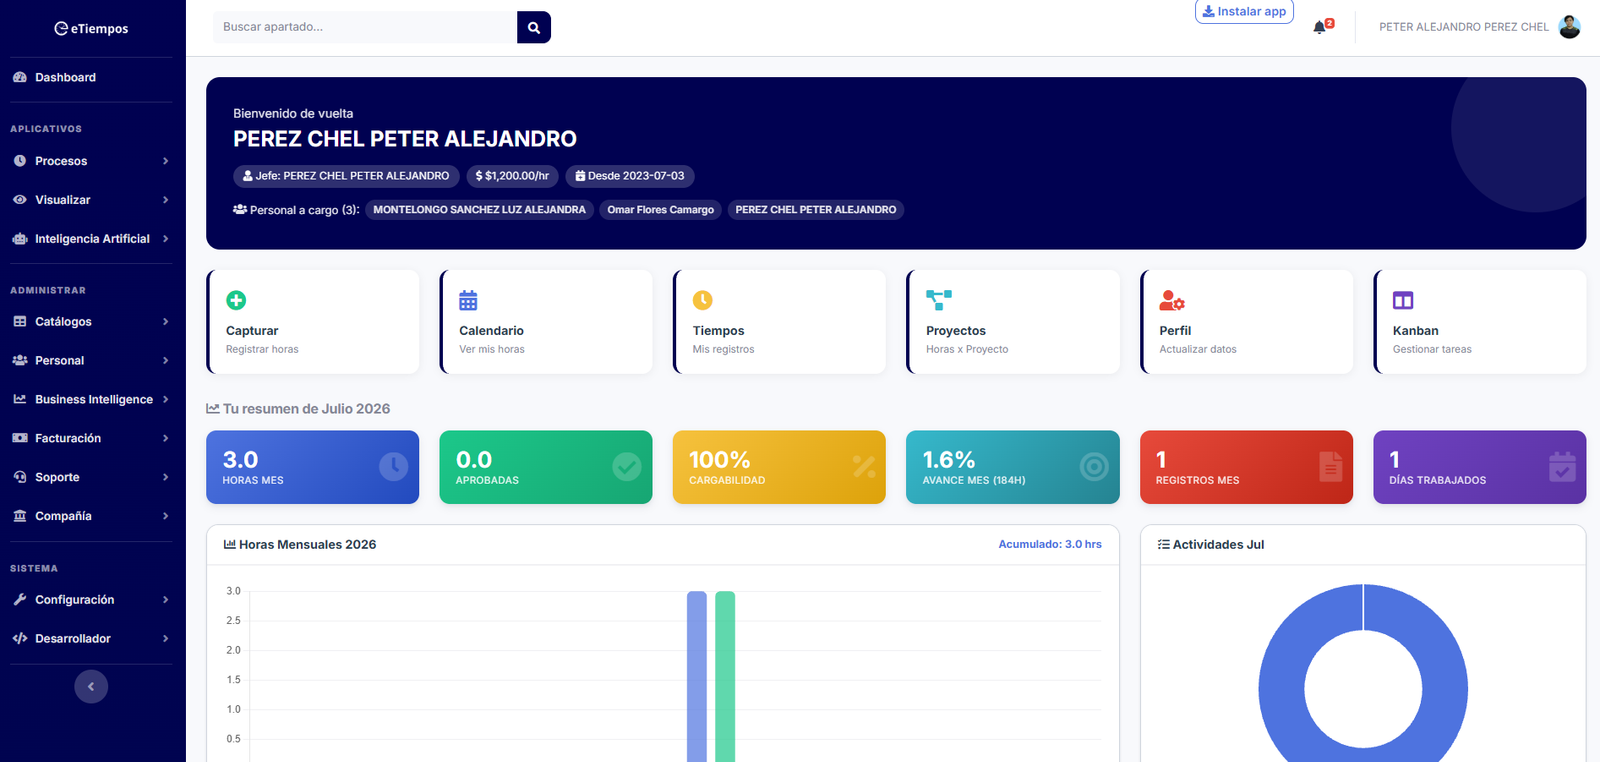Click the Visualizar eye icon
1600x762 pixels.
[x=20, y=200]
